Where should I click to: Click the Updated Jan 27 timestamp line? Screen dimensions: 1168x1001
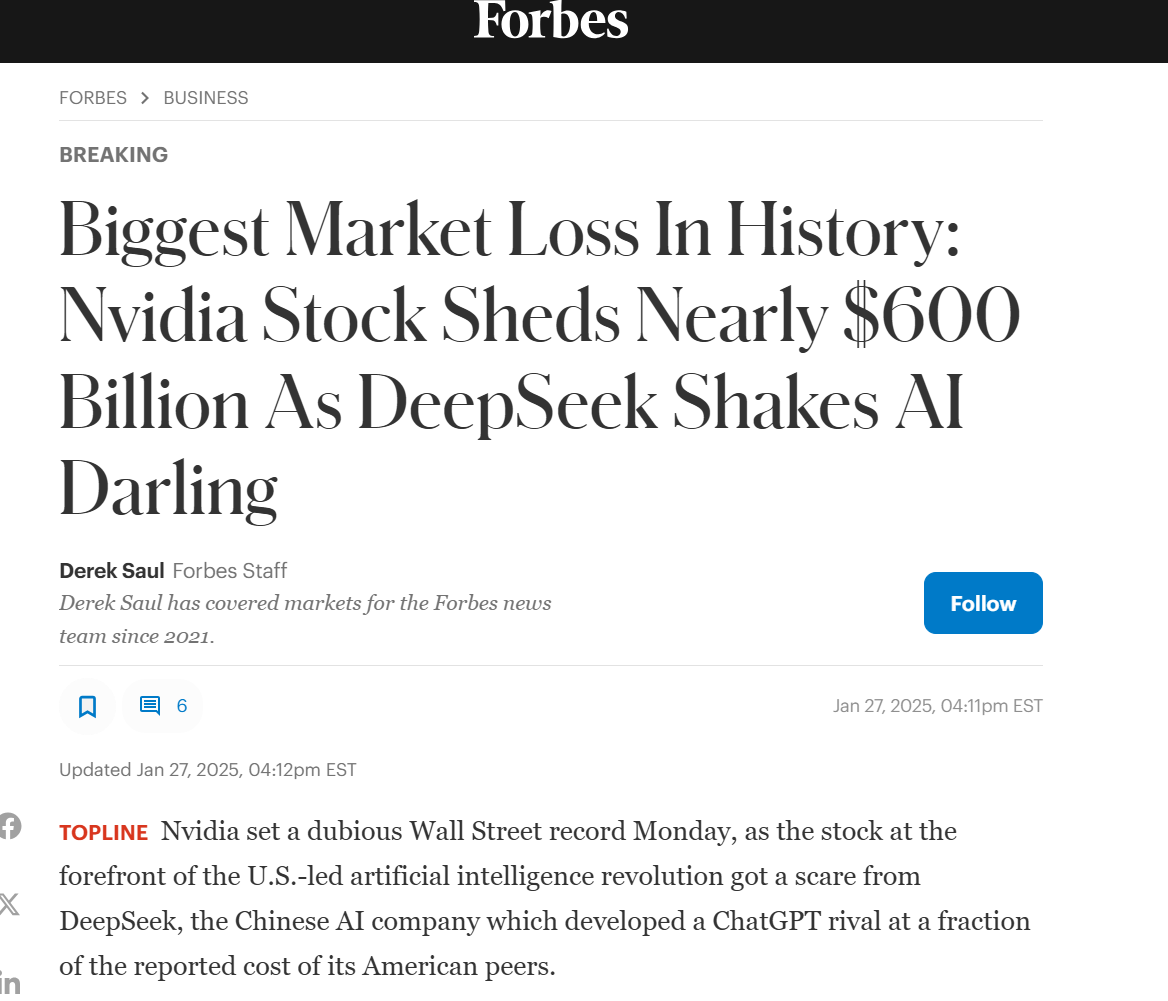click(208, 770)
